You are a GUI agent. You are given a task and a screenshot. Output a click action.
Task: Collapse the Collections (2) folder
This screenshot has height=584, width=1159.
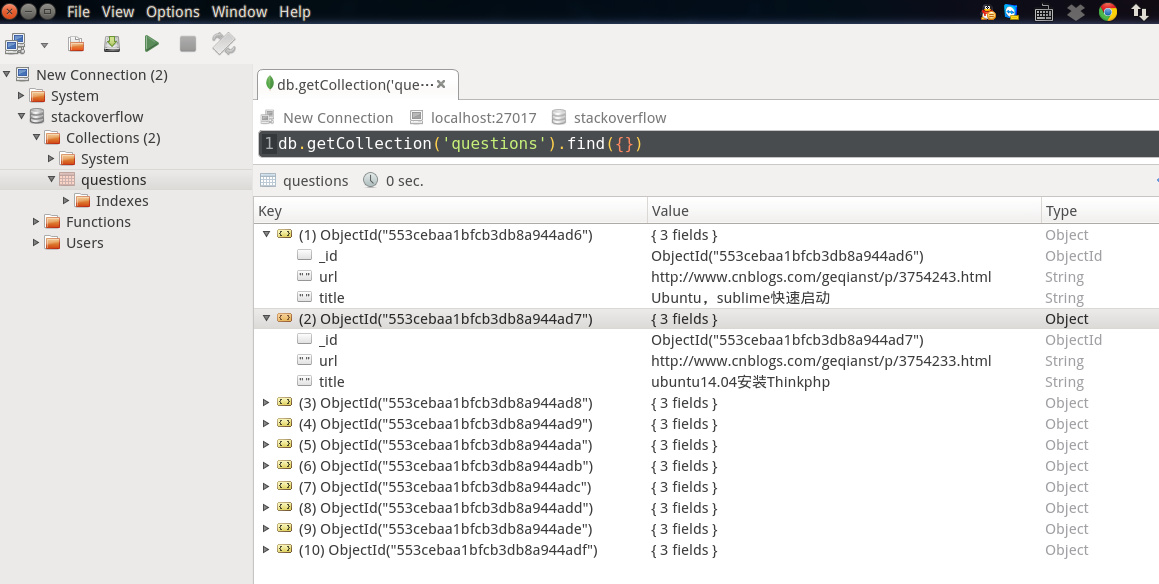36,137
